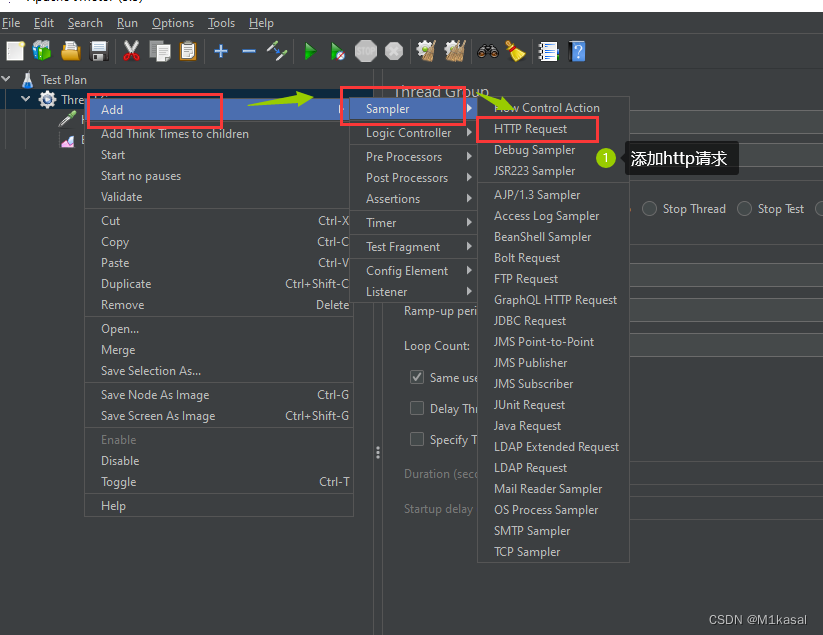Click the Open file folder toolbar icon
This screenshot has height=635, width=823.
tap(70, 51)
